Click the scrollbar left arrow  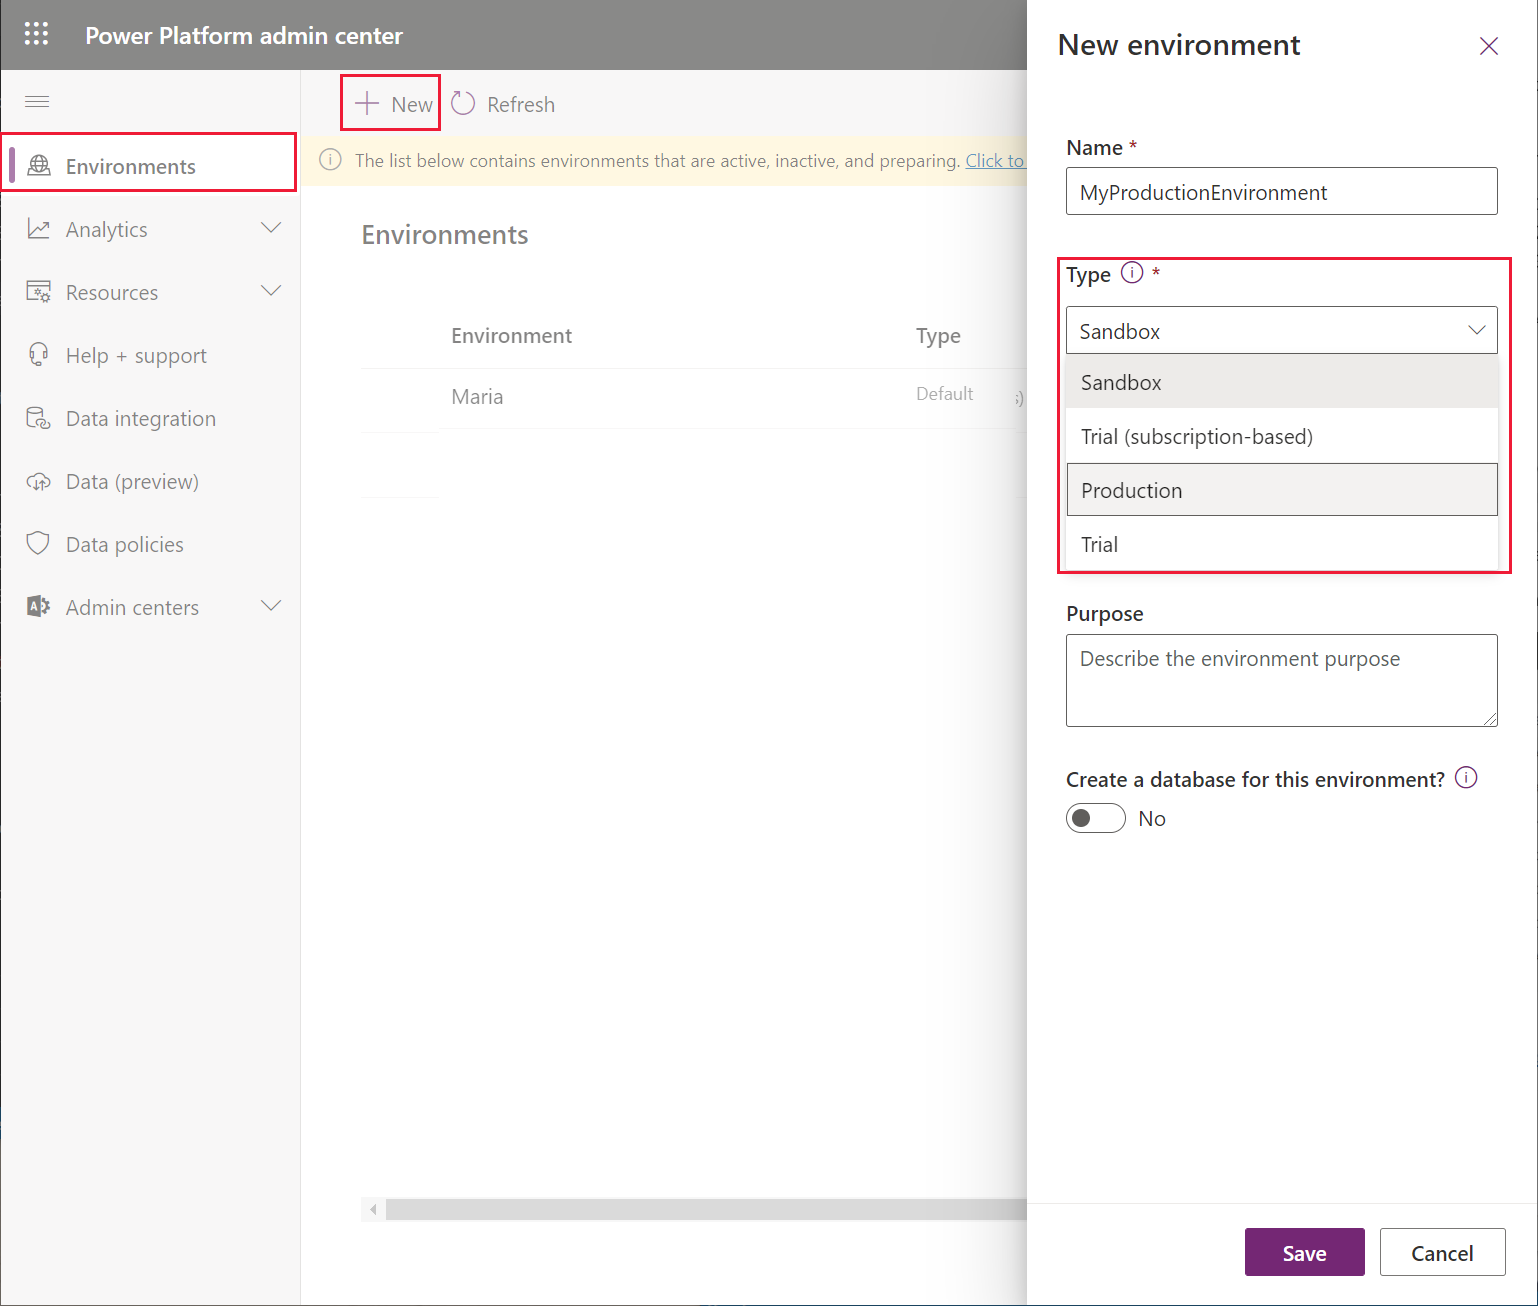pyautogui.click(x=373, y=1209)
